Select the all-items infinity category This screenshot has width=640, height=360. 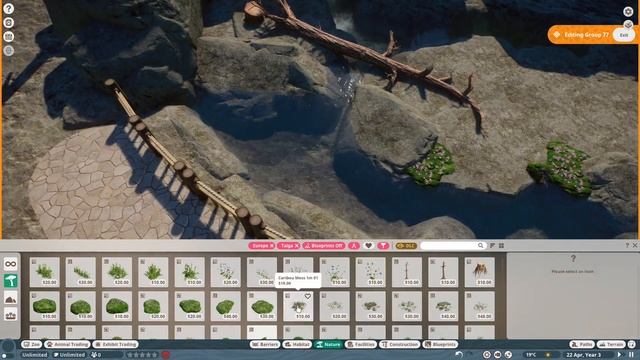11,264
